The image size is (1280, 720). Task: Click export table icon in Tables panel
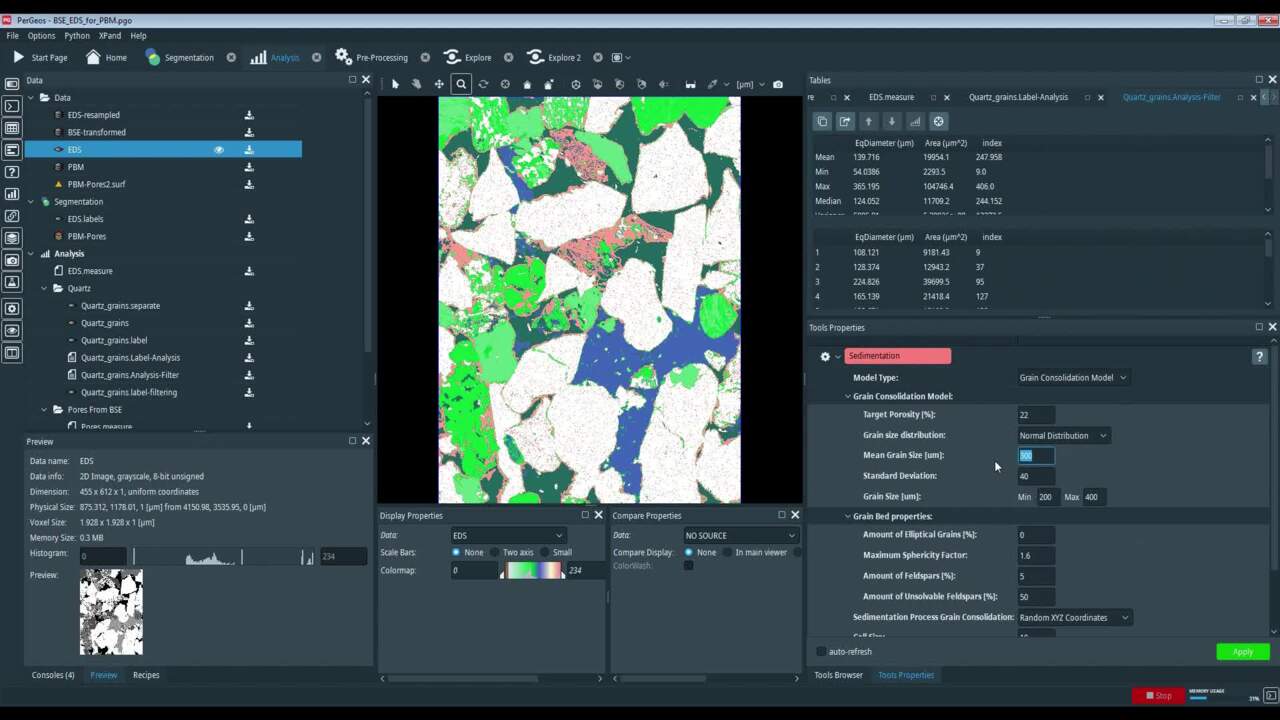[x=845, y=121]
